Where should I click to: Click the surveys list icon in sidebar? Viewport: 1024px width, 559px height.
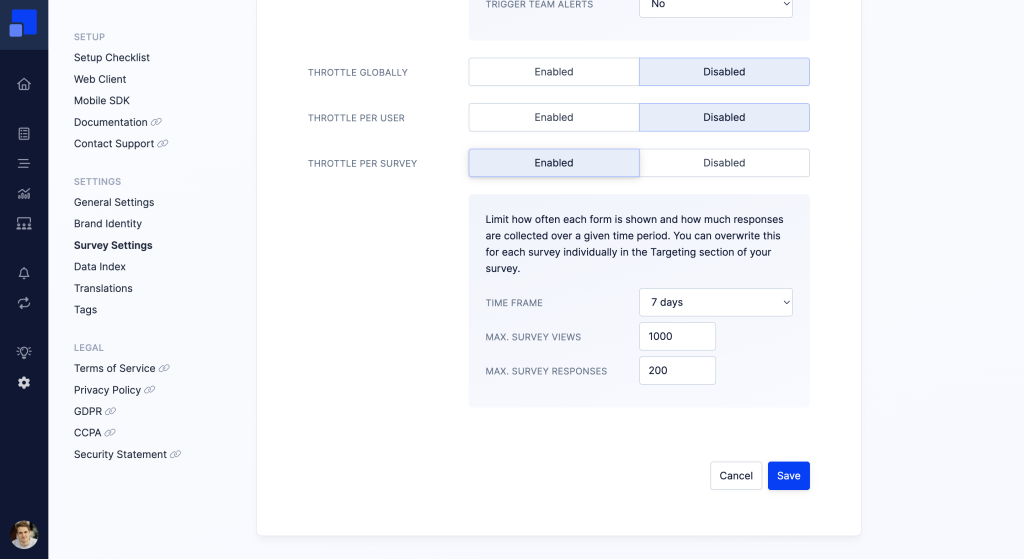24,134
